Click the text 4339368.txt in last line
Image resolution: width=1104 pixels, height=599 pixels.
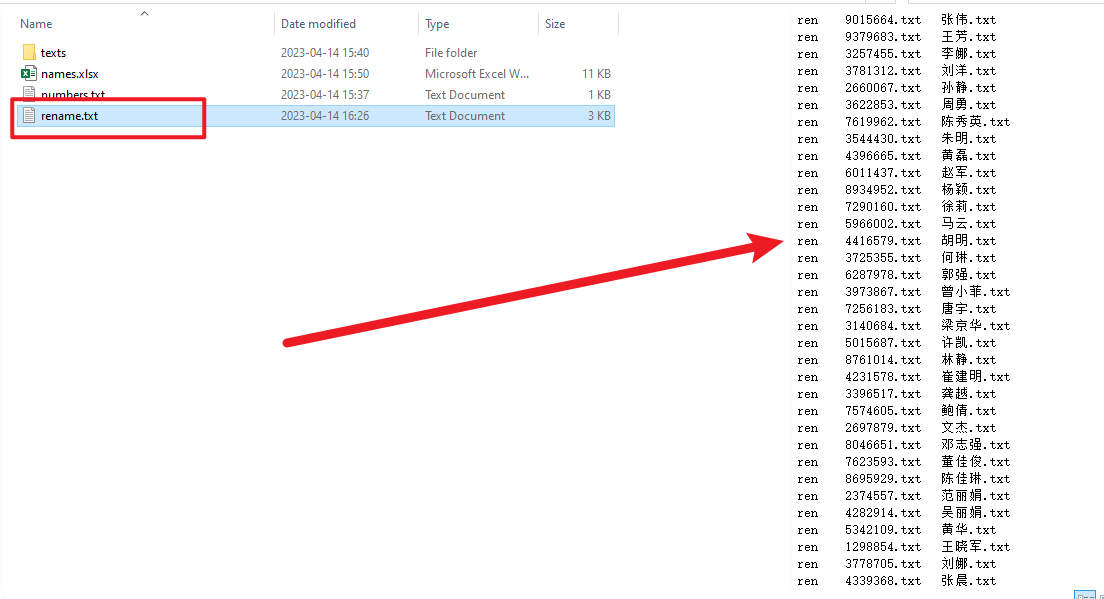pos(882,581)
